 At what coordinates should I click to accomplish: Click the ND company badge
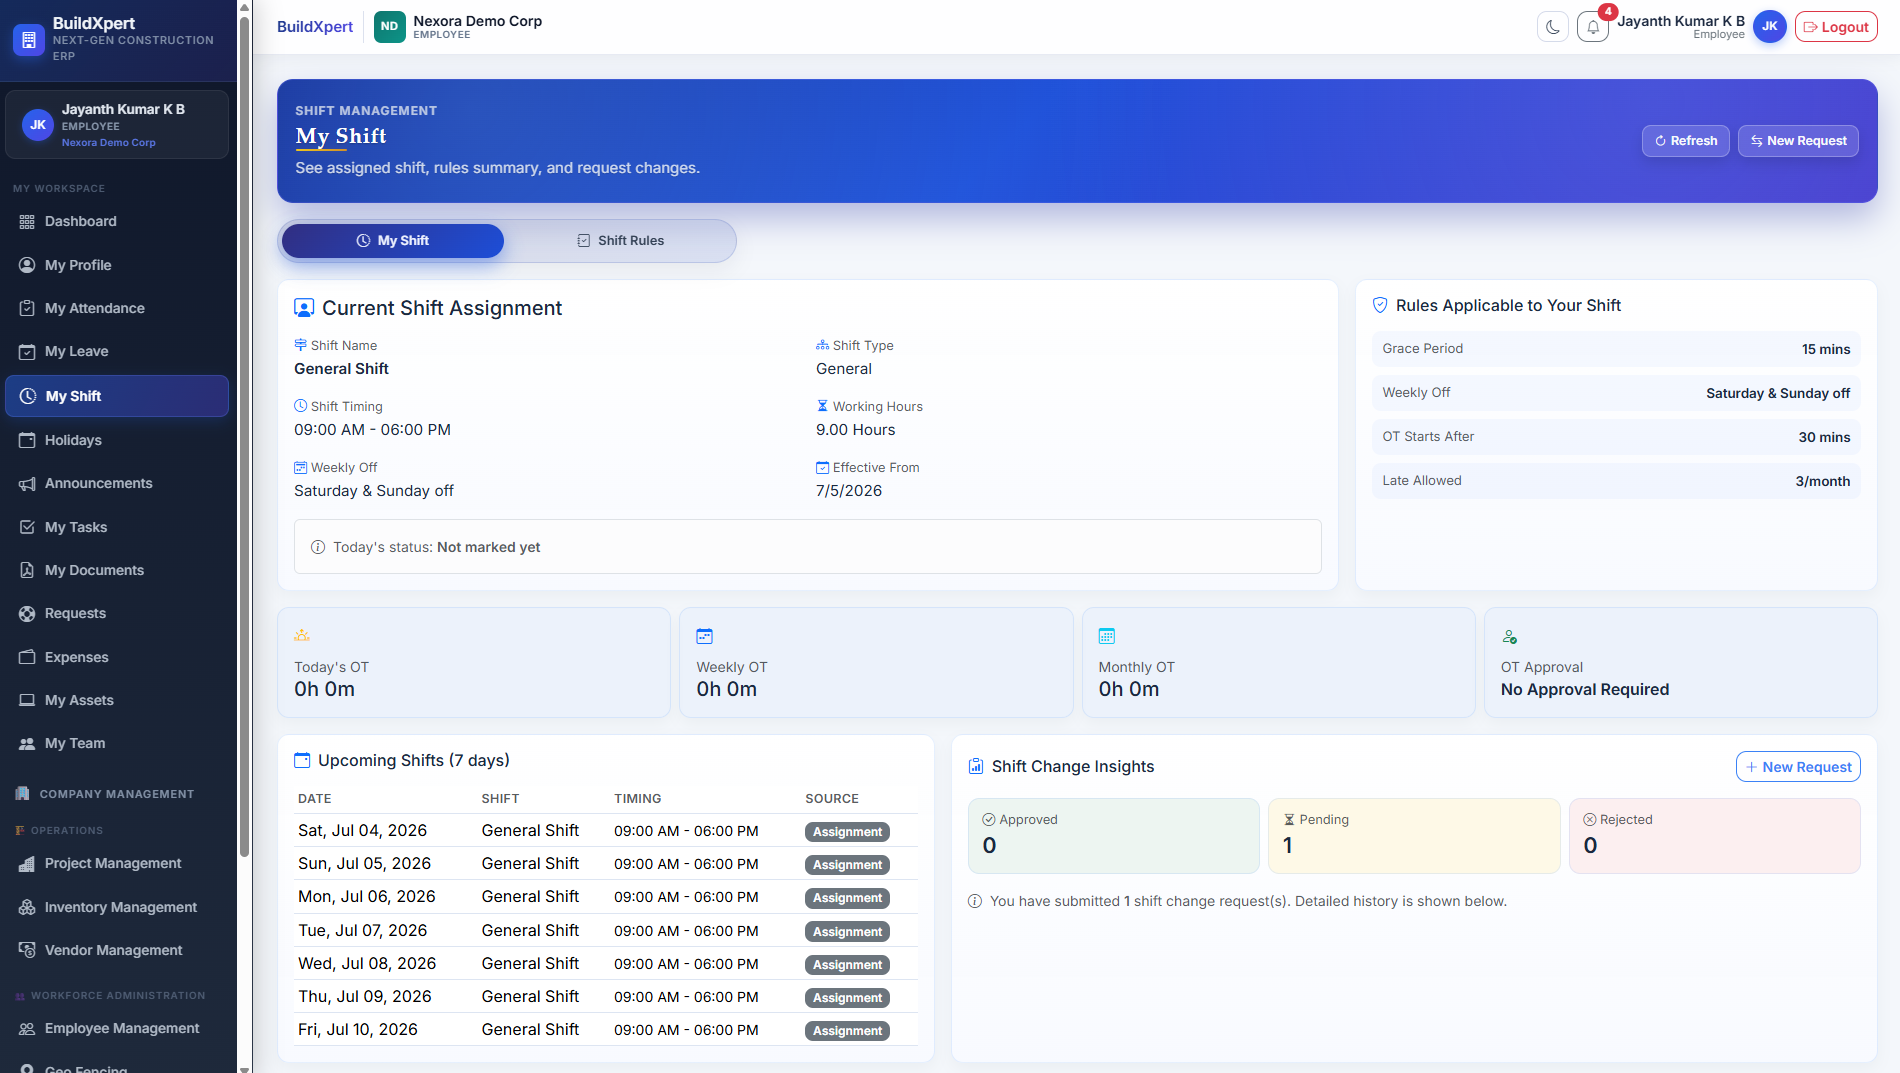[x=389, y=27]
